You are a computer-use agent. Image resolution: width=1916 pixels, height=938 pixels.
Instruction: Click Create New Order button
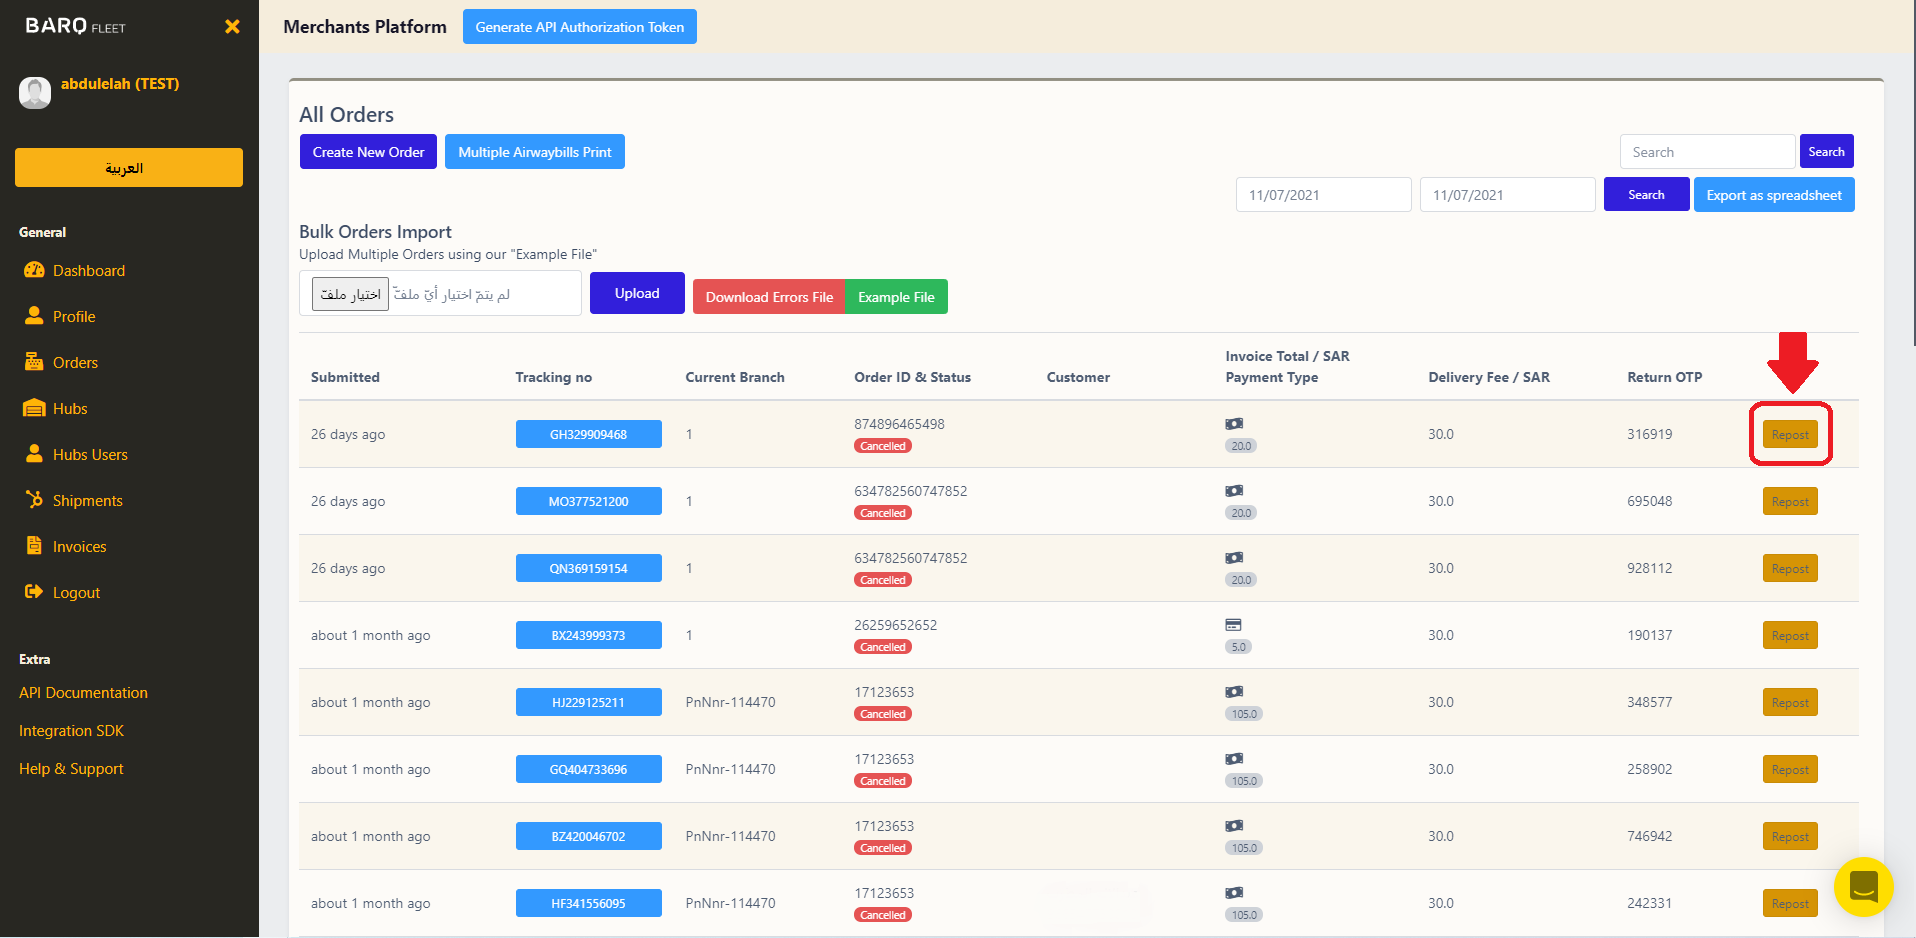[368, 152]
